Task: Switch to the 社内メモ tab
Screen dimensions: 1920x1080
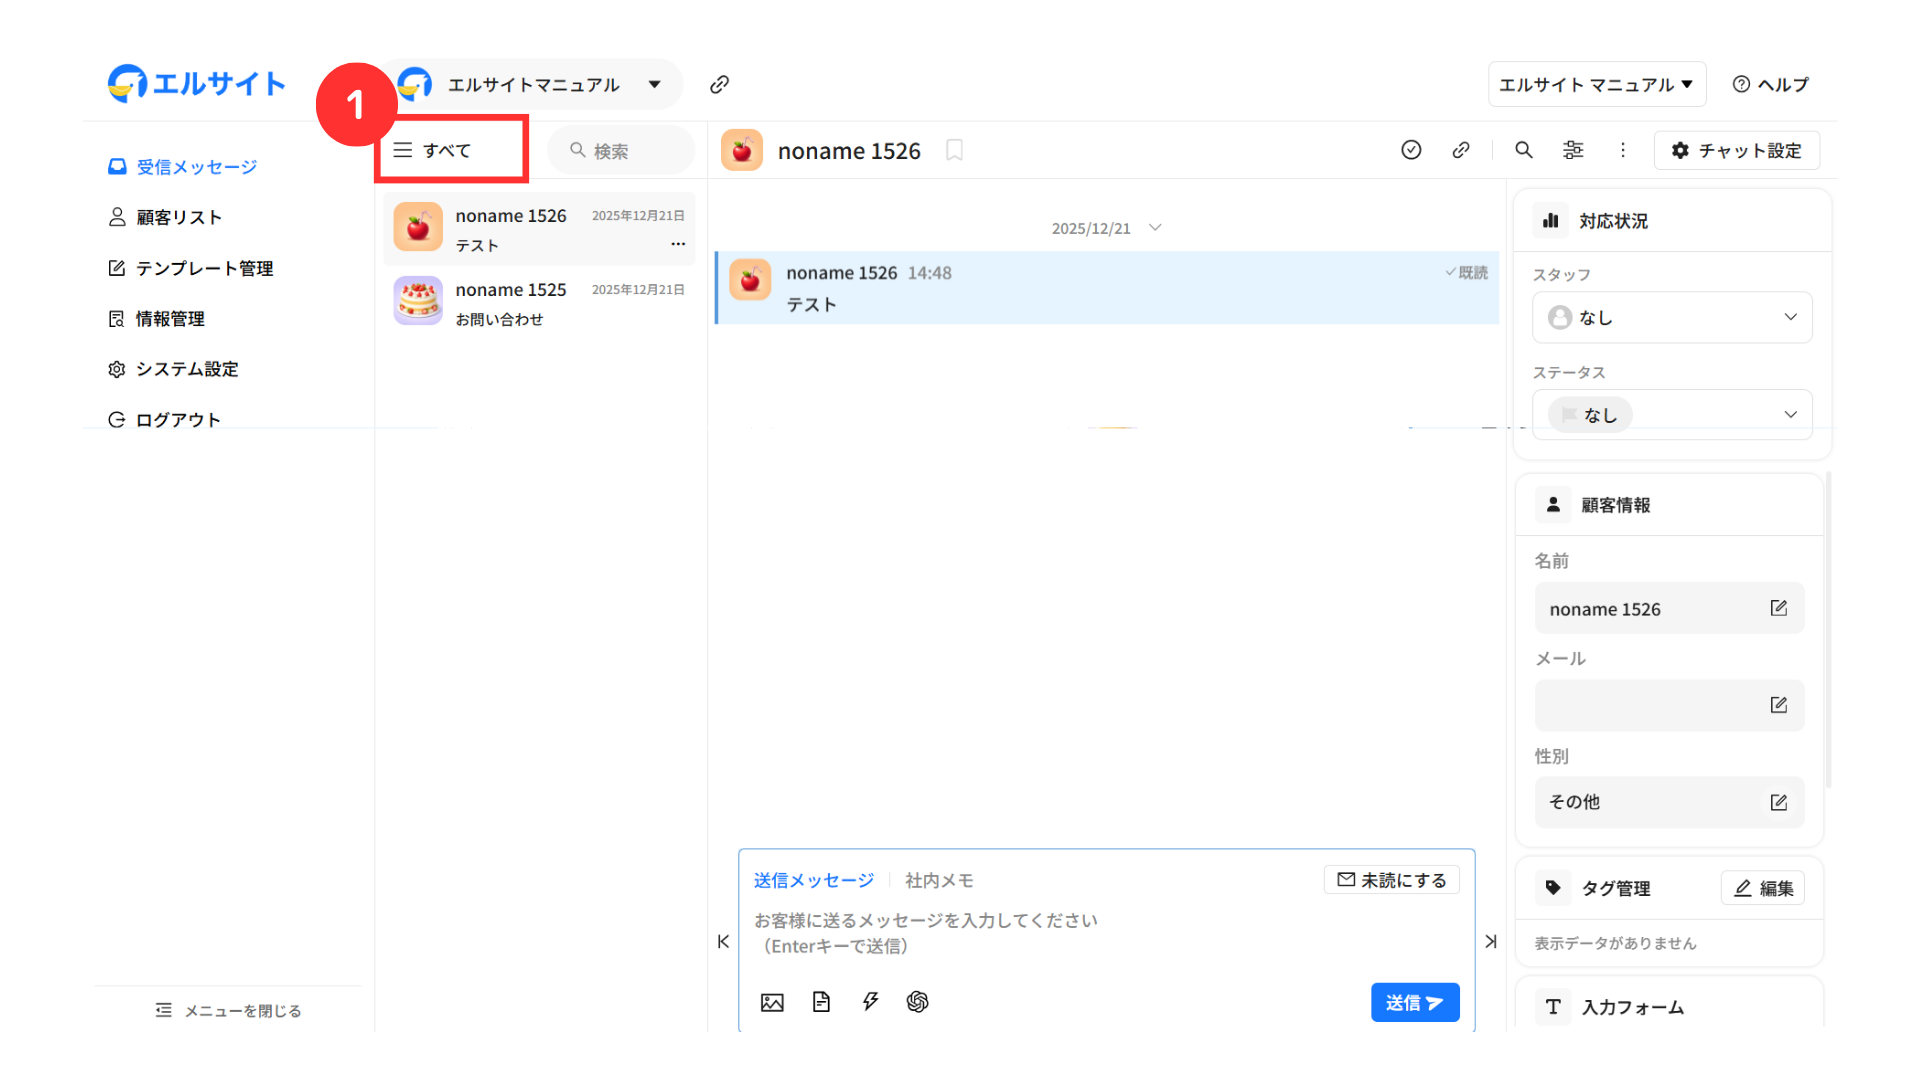Action: [x=938, y=881]
